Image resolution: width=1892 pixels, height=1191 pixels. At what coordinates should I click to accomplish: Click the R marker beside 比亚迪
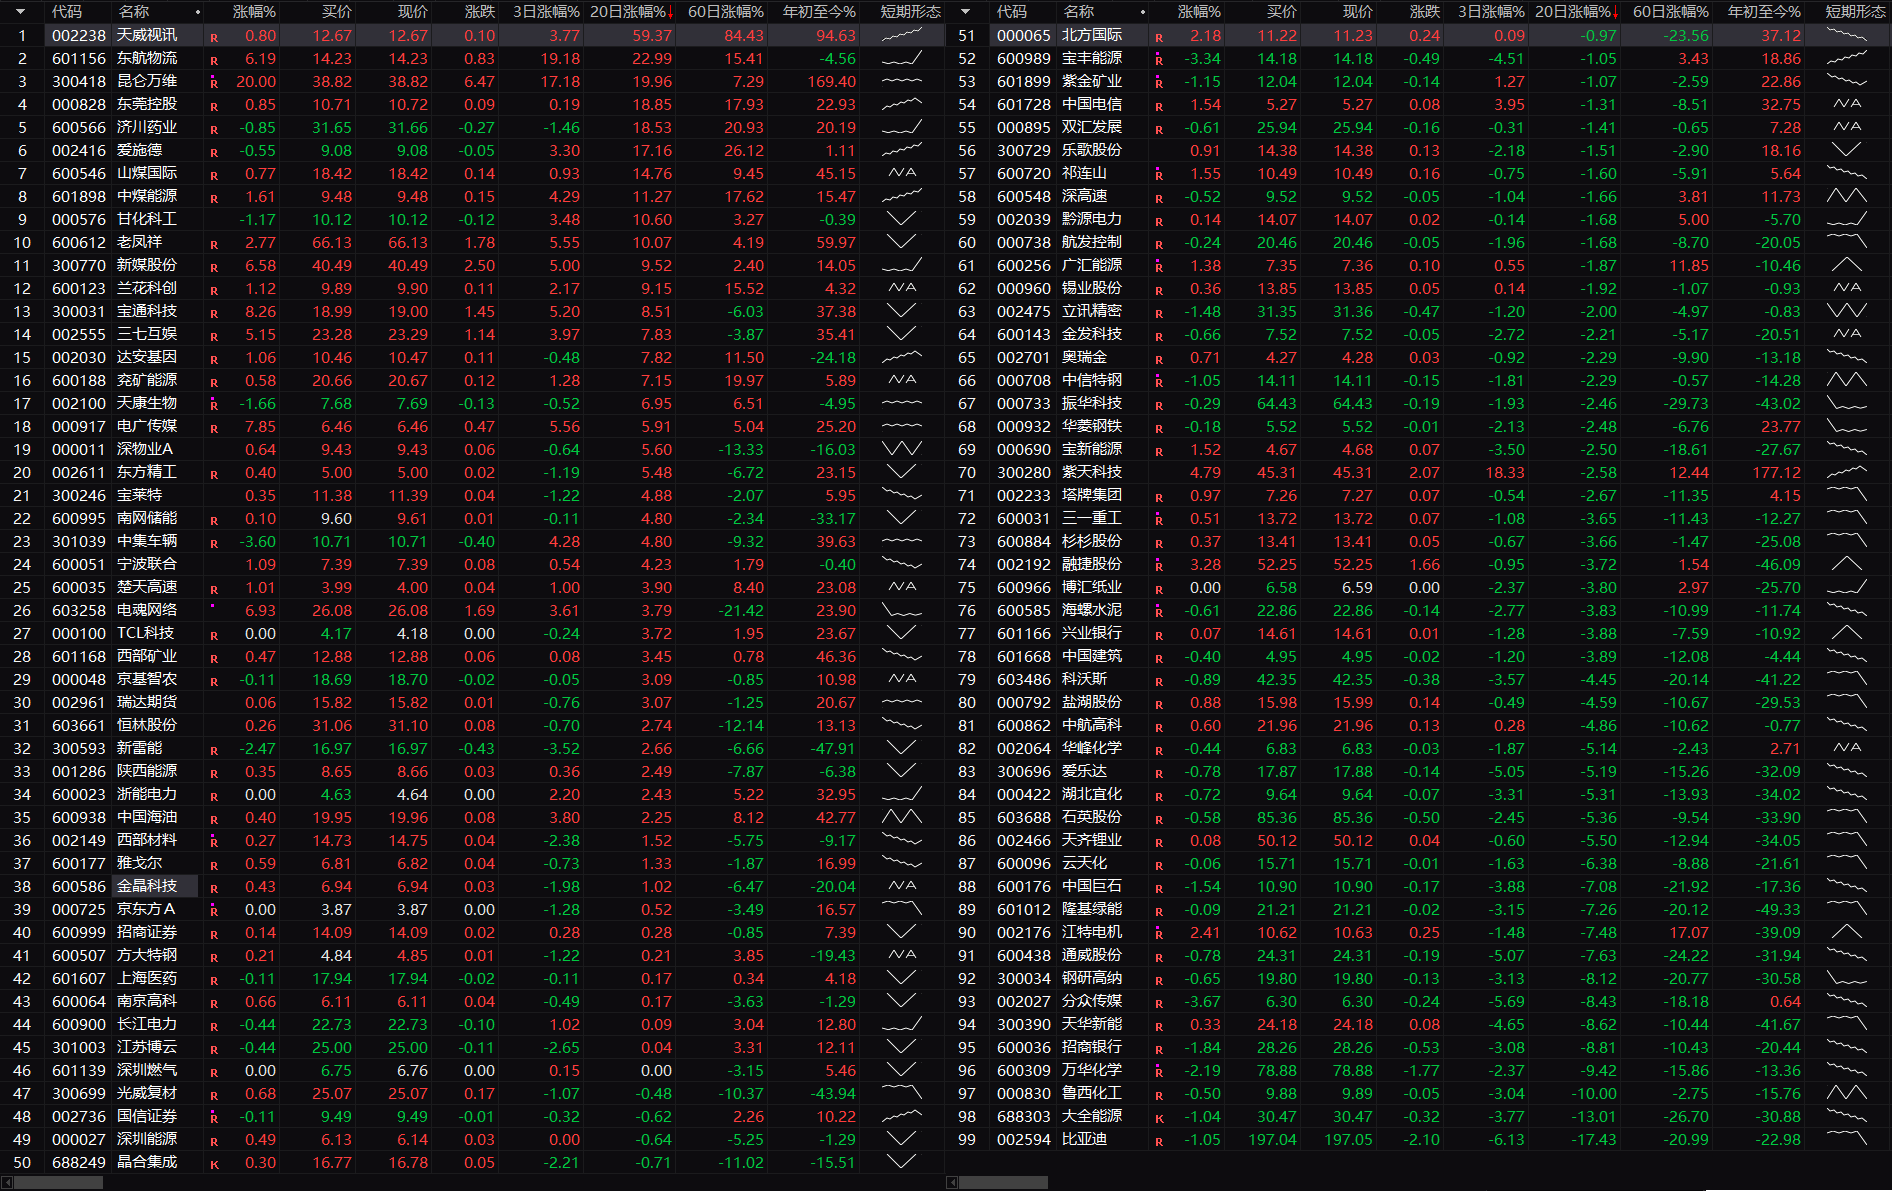point(1159,1141)
